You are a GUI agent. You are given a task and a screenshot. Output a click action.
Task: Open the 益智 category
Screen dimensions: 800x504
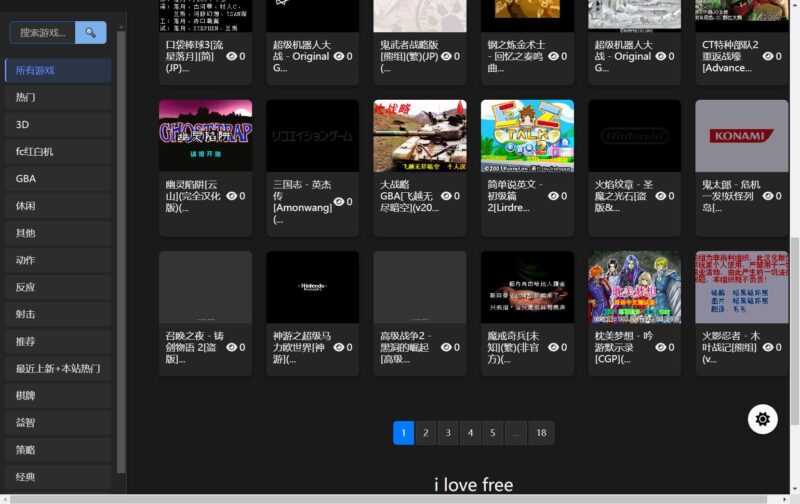pos(58,422)
